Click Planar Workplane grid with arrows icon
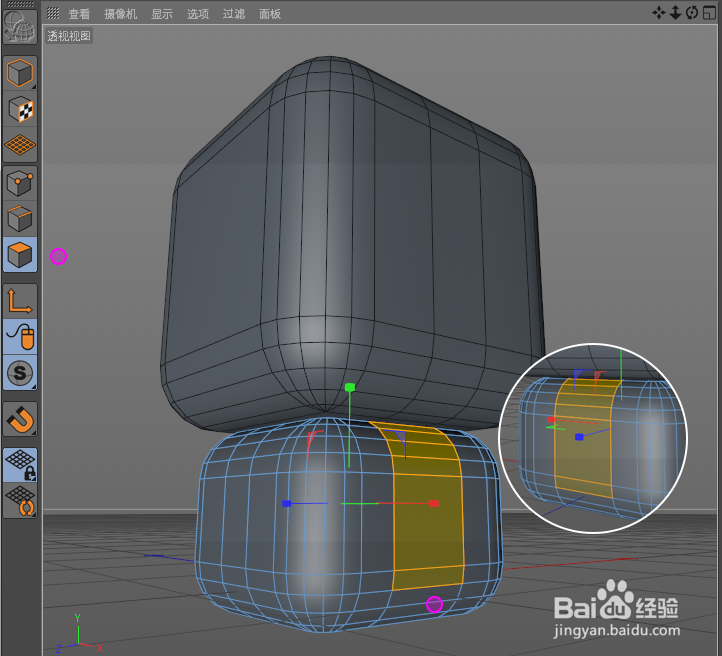722x656 pixels. click(20, 501)
